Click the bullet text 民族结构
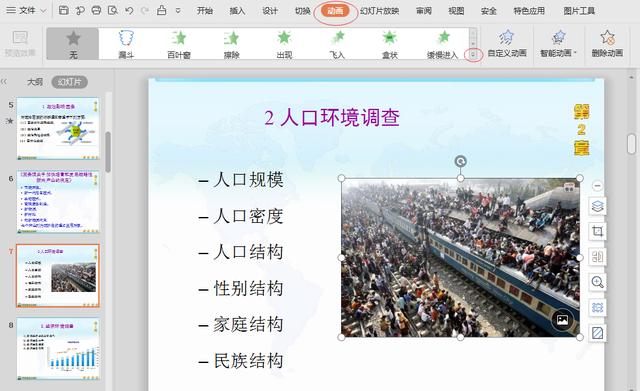 [248, 361]
